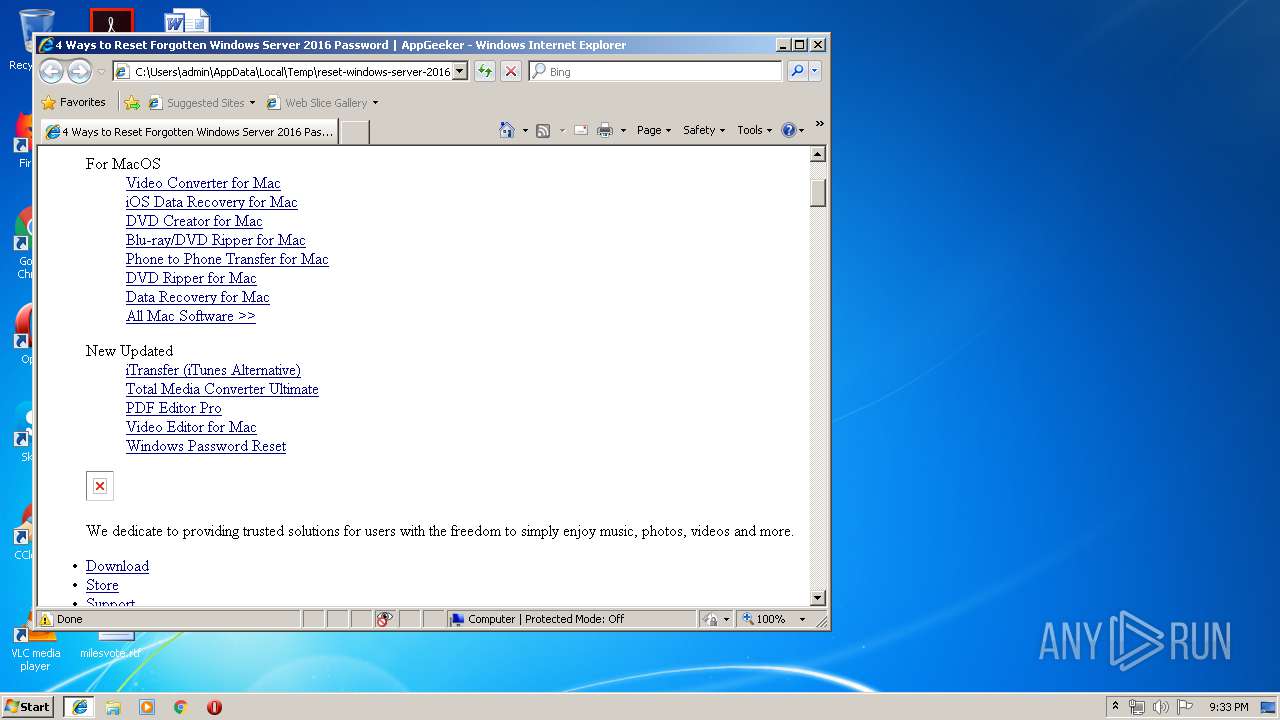This screenshot has height=720, width=1280.
Task: Select the 4 Ways to Reset tab
Action: tap(189, 132)
